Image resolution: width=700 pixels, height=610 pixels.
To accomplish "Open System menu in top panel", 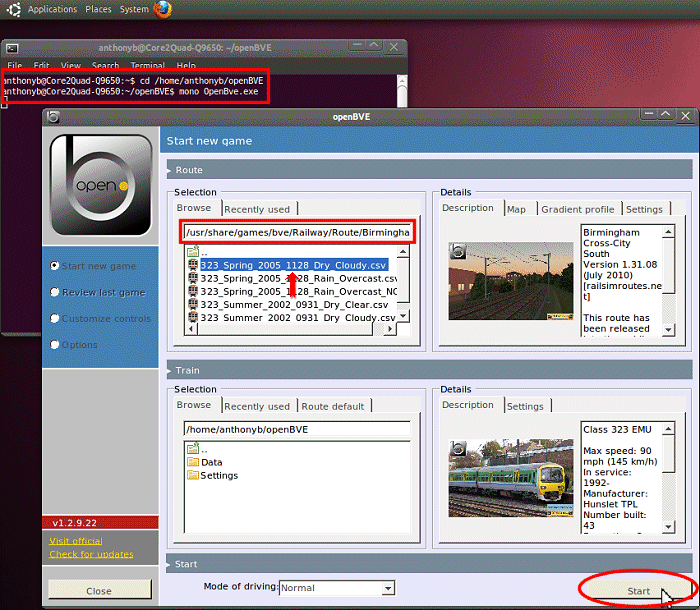I will click(x=134, y=9).
